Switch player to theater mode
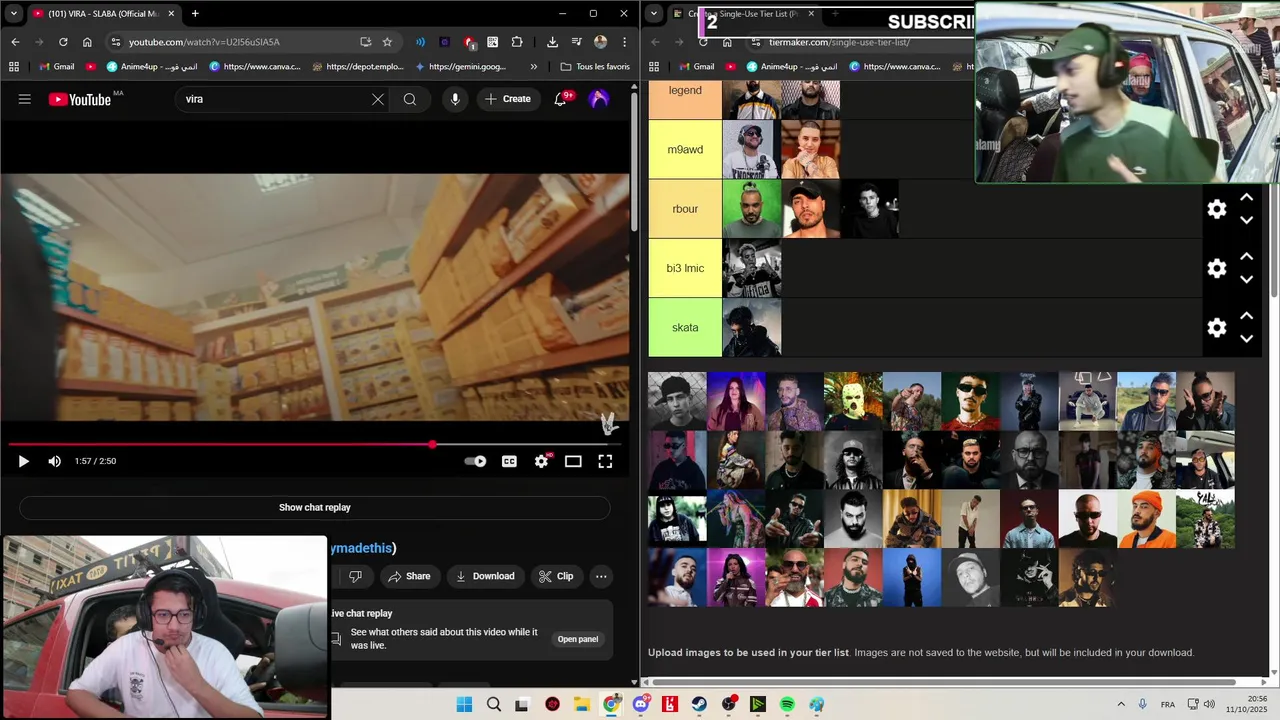Screen dimensions: 1280x720 pyautogui.click(x=573, y=461)
